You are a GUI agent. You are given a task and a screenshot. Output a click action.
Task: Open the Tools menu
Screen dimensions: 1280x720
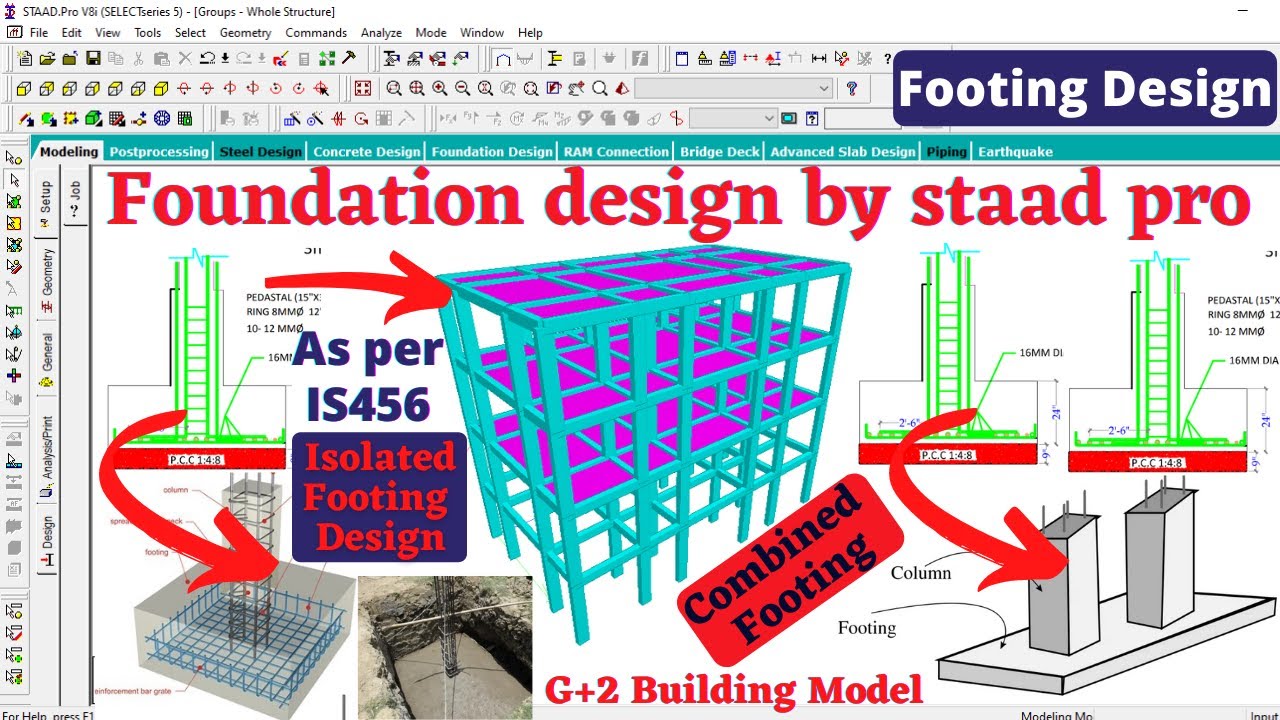147,32
